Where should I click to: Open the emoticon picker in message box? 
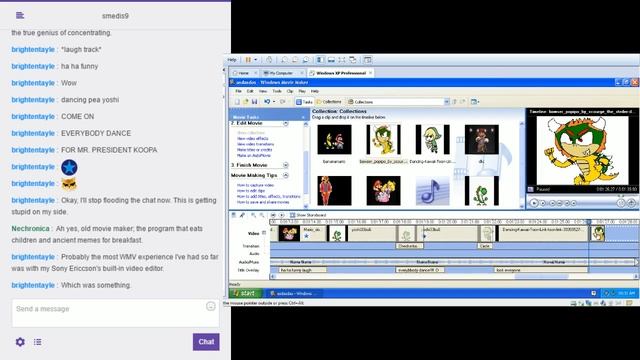(x=211, y=306)
